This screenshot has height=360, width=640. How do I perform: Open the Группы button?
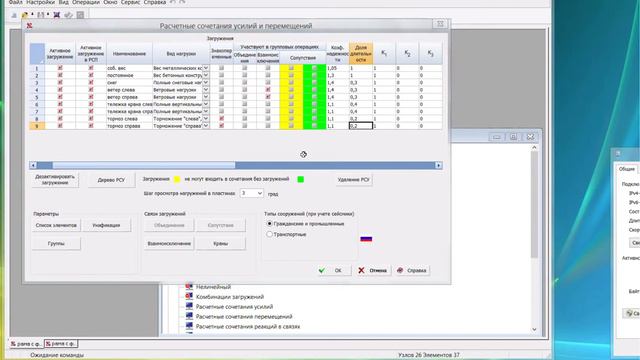tap(56, 244)
